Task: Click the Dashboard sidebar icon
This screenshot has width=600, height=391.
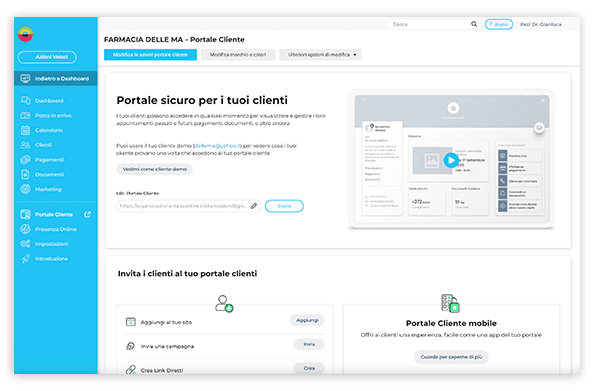Action: (x=25, y=101)
